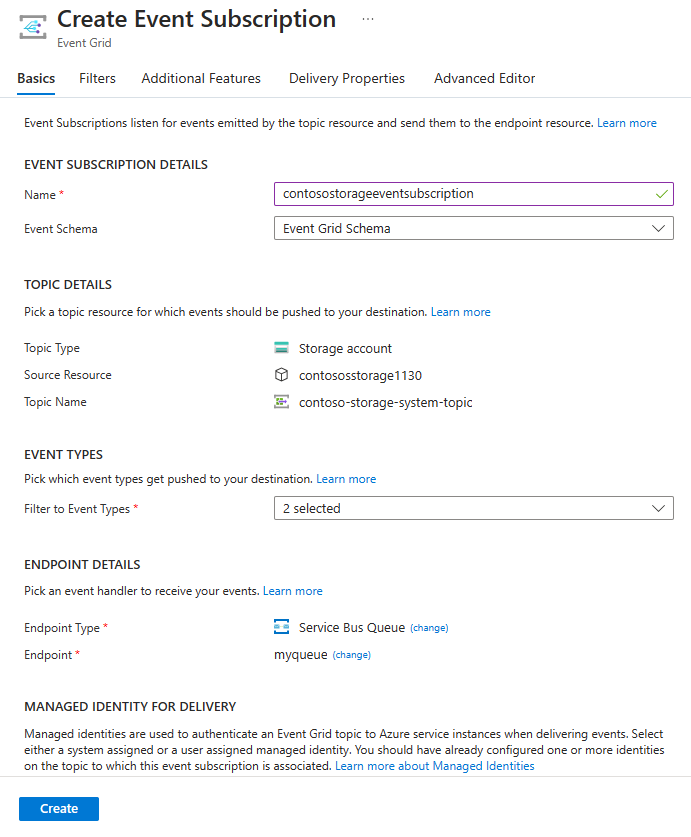Click the Storage account icon under Topic Type
Screen dimensions: 691x837
[x=283, y=348]
